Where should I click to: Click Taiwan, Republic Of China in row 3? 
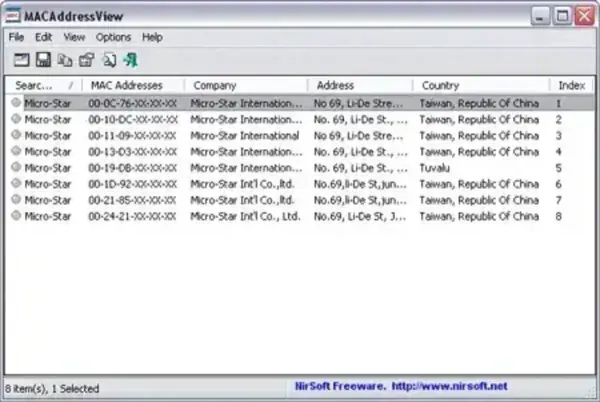pyautogui.click(x=479, y=136)
